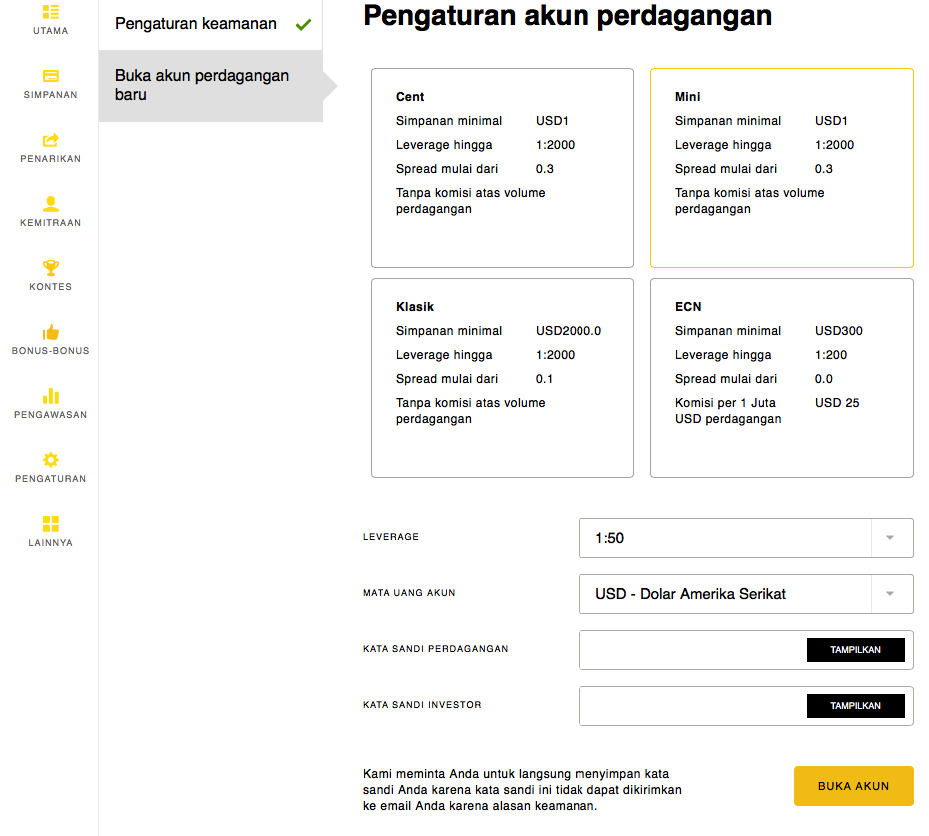929x836 pixels.
Task: Select the Cent account type card
Action: (x=502, y=168)
